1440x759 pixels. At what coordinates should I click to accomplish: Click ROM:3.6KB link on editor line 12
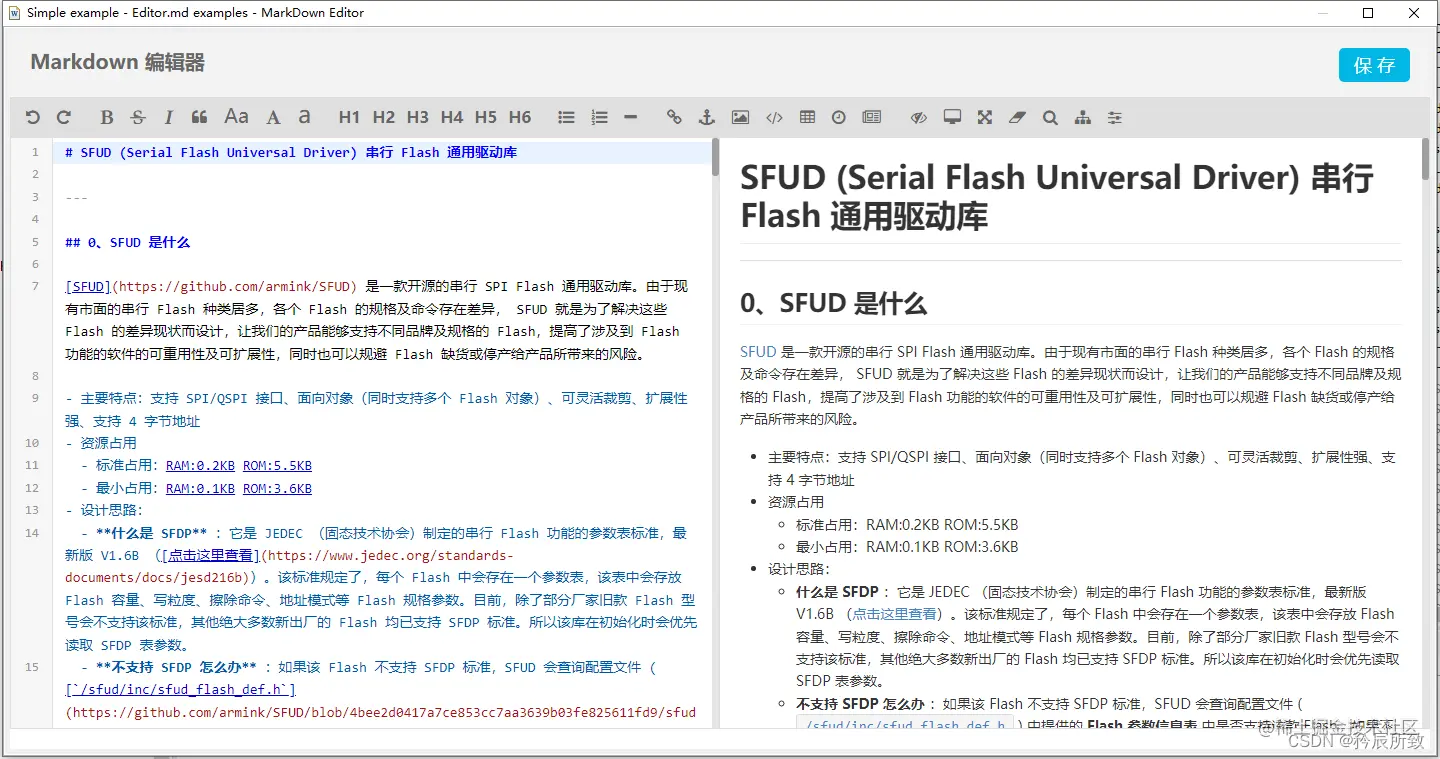pyautogui.click(x=277, y=488)
